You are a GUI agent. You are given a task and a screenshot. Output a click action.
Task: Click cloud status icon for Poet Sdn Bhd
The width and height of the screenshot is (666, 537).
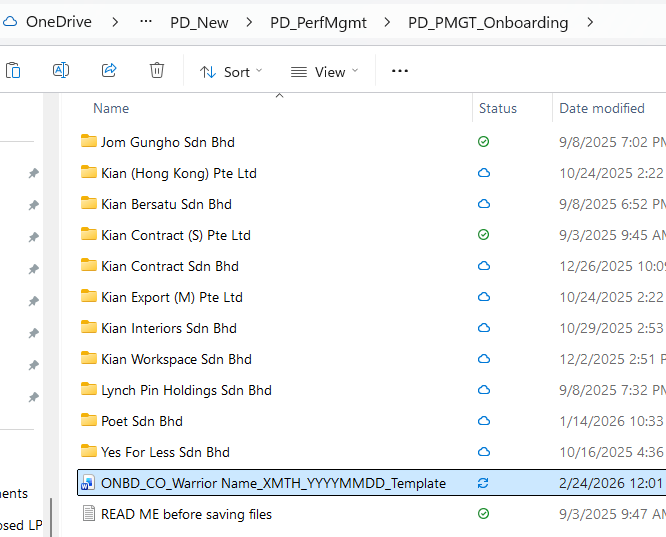[484, 421]
